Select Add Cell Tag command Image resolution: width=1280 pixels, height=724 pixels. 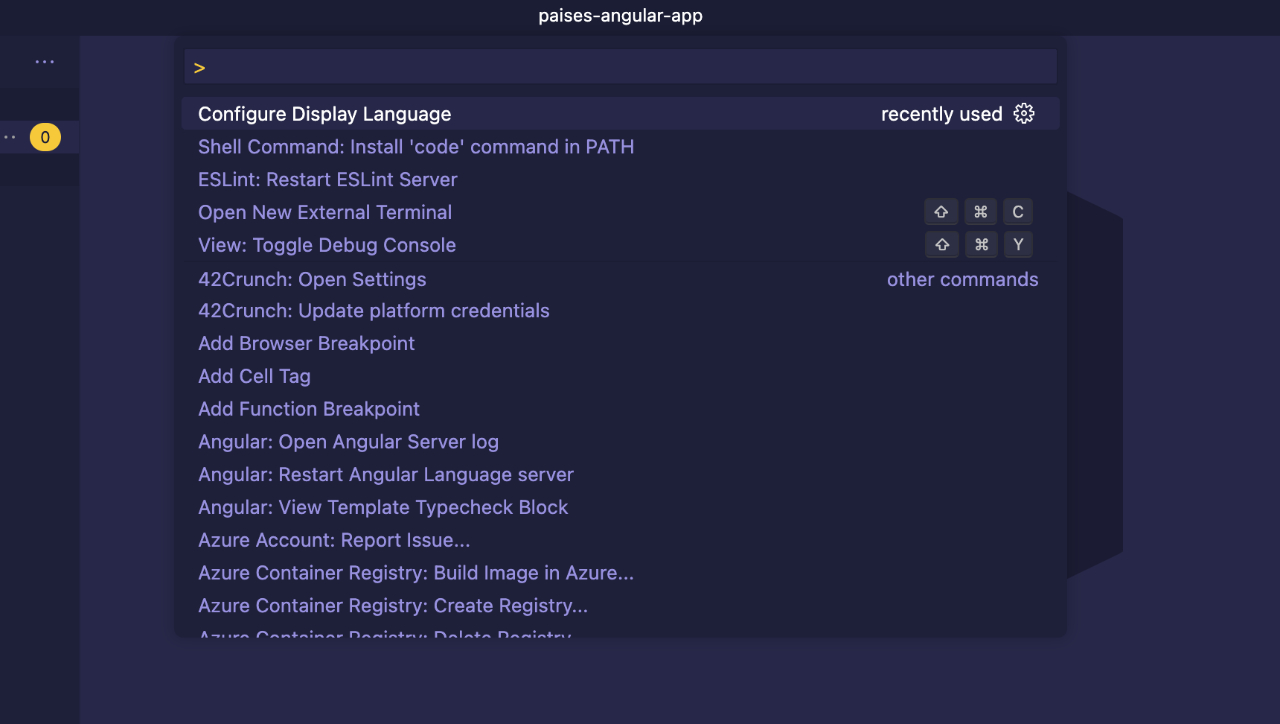pos(620,376)
